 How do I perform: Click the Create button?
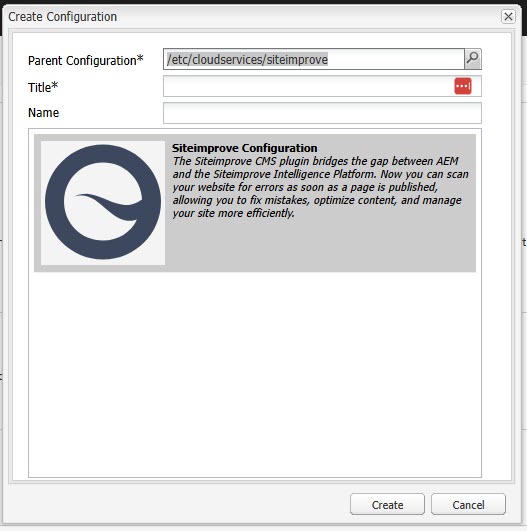[387, 505]
